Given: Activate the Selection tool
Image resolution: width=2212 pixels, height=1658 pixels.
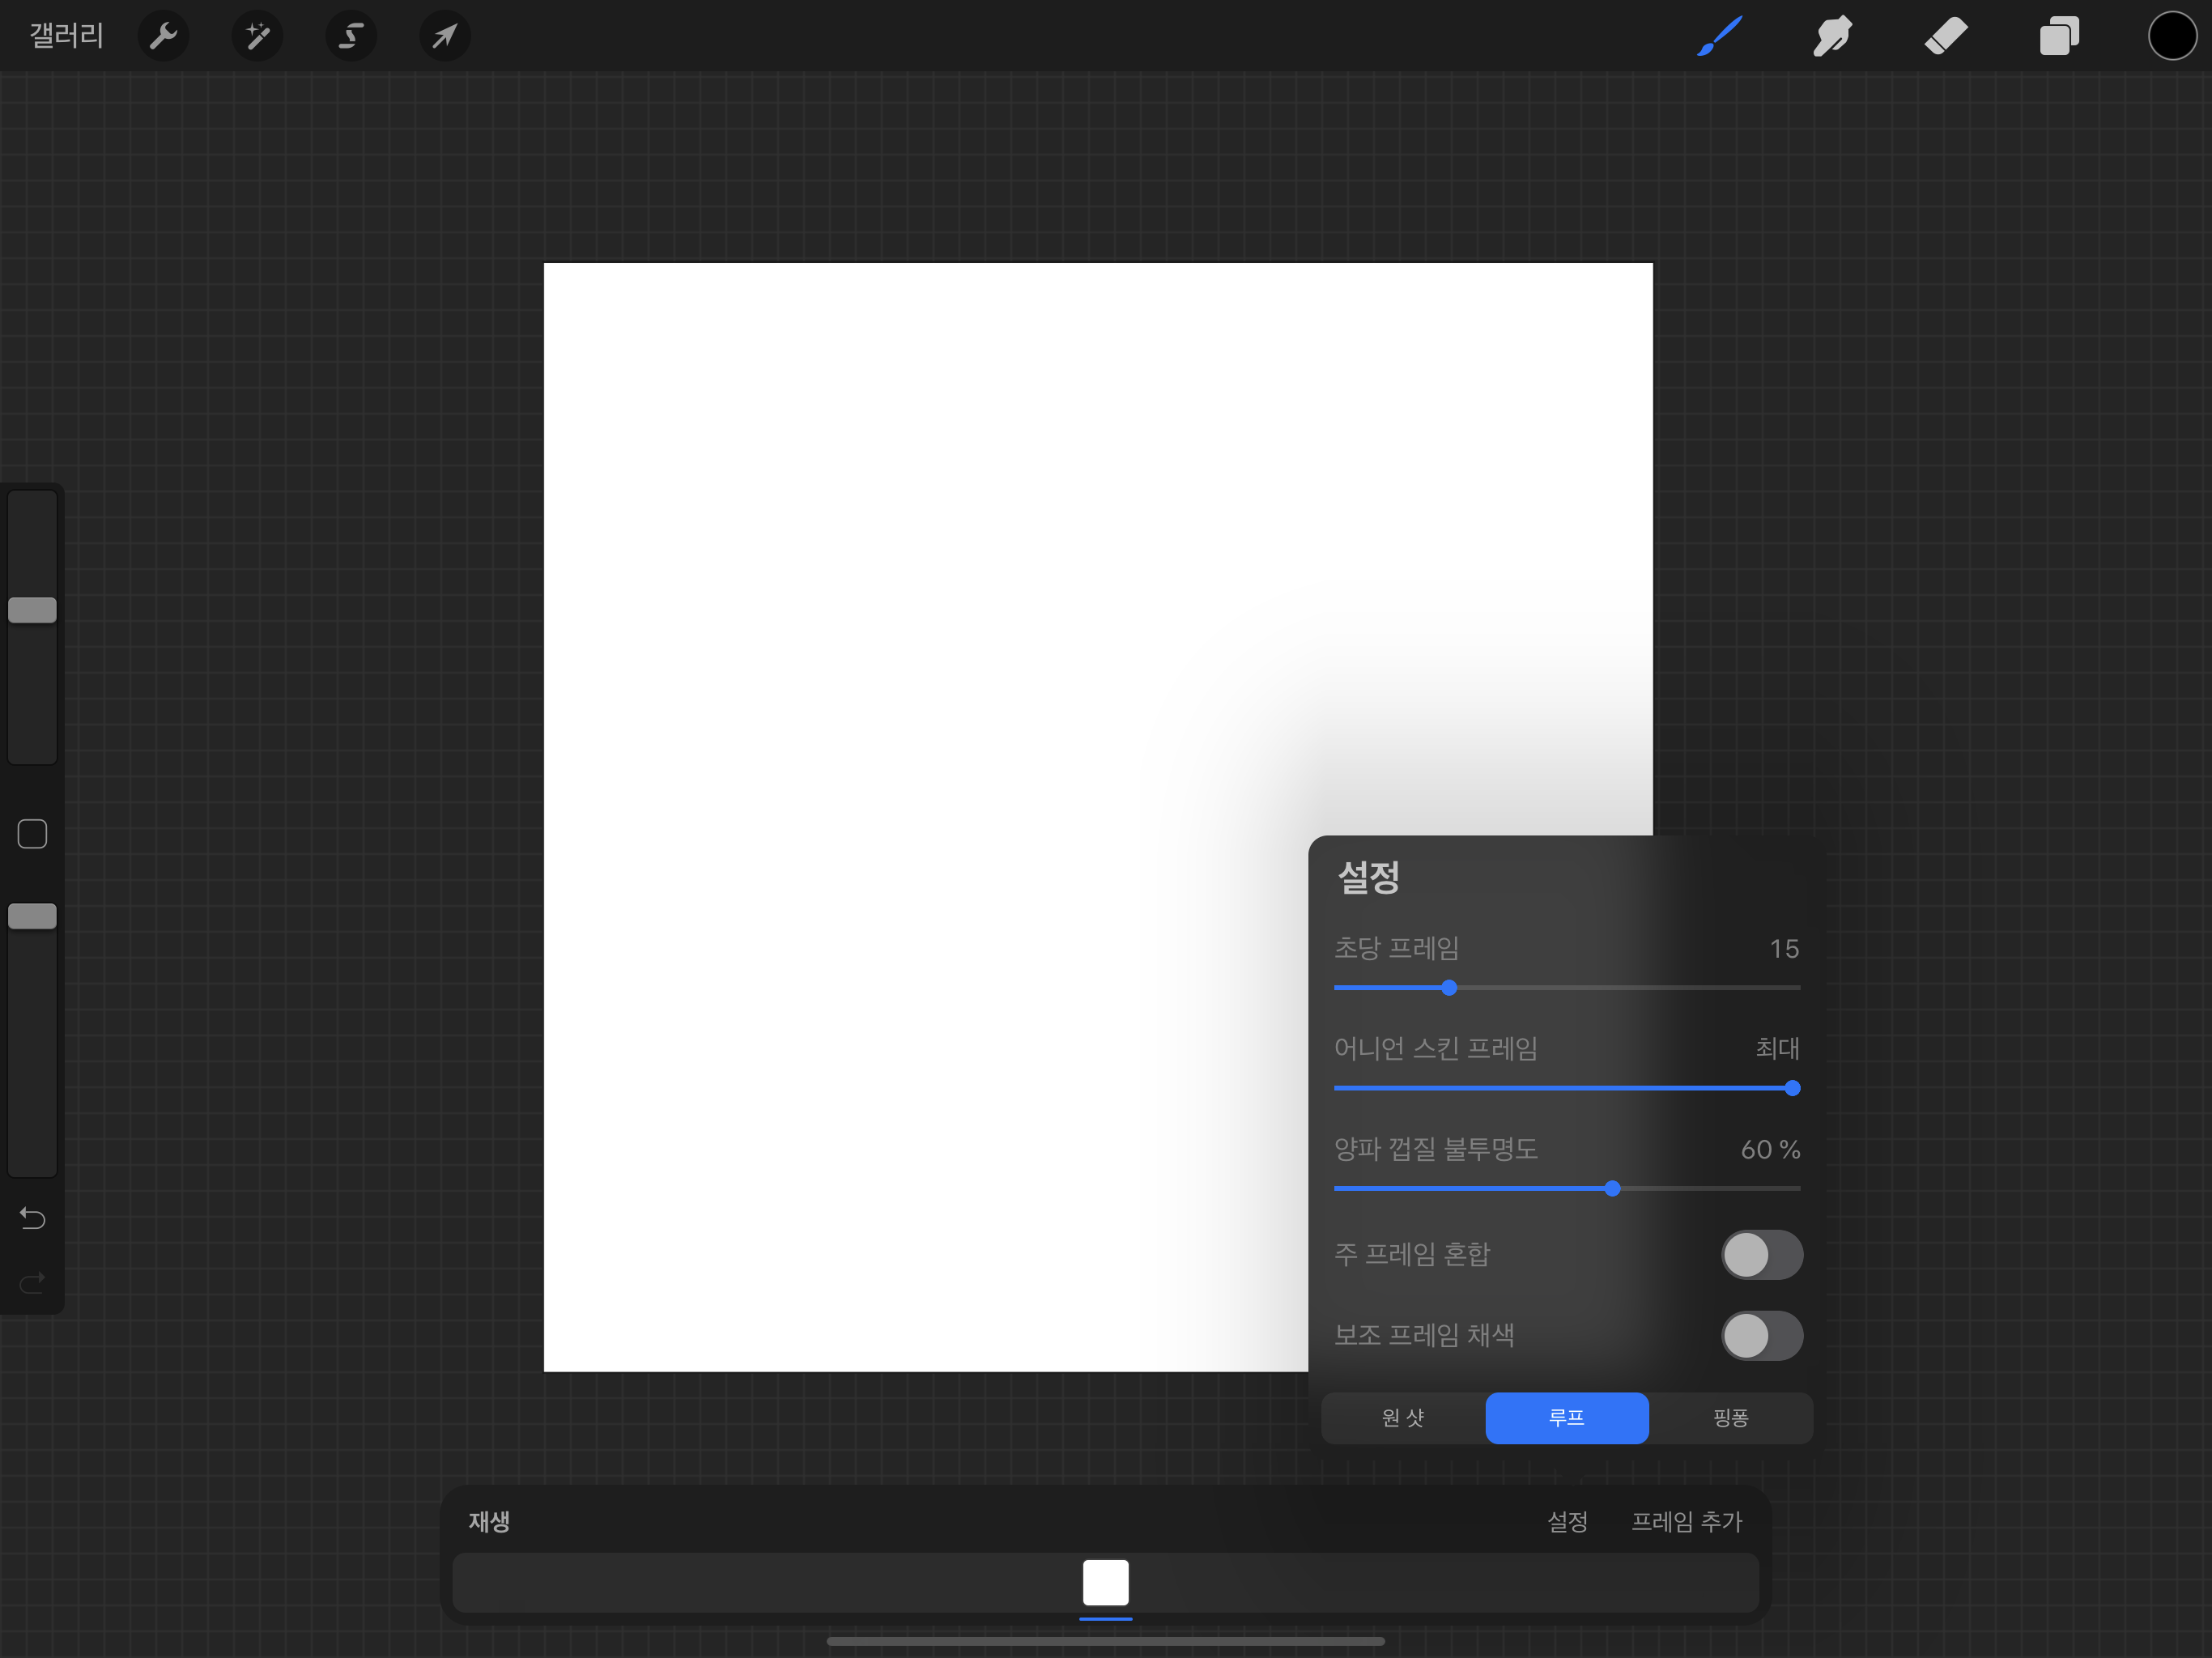Looking at the screenshot, I should point(351,37).
